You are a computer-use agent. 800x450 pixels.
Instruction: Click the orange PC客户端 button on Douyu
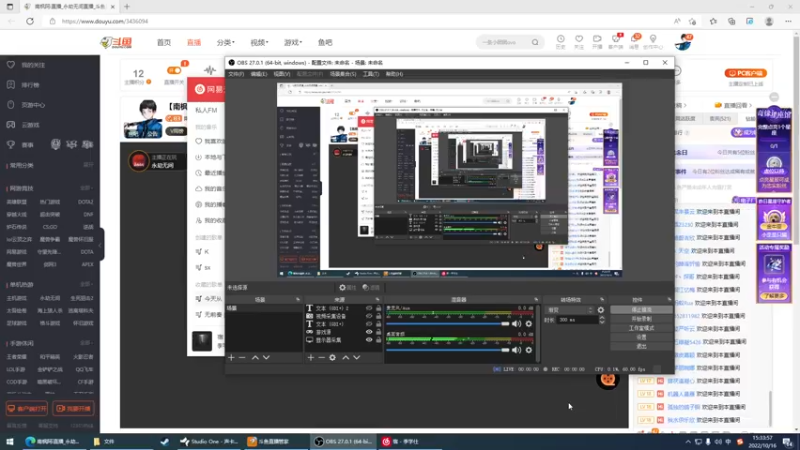click(x=745, y=73)
